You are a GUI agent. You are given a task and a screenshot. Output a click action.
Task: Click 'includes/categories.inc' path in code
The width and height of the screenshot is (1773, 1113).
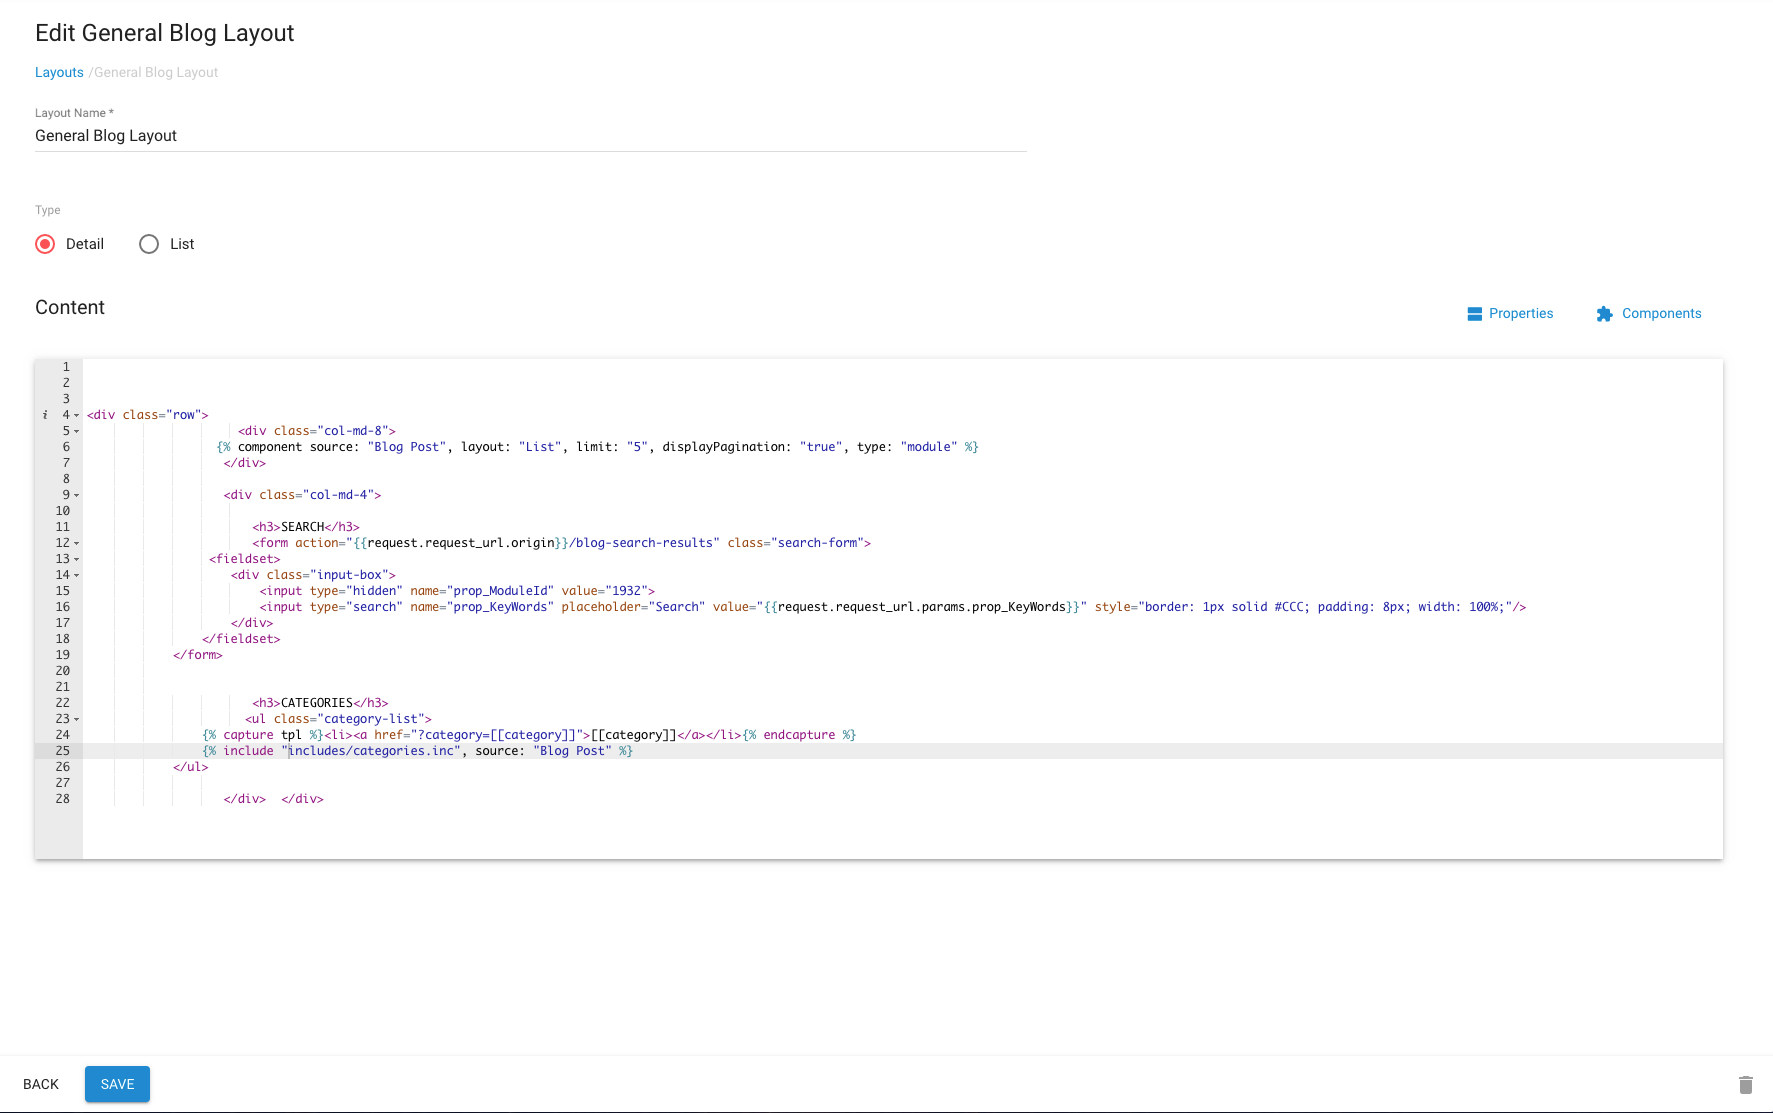372,751
